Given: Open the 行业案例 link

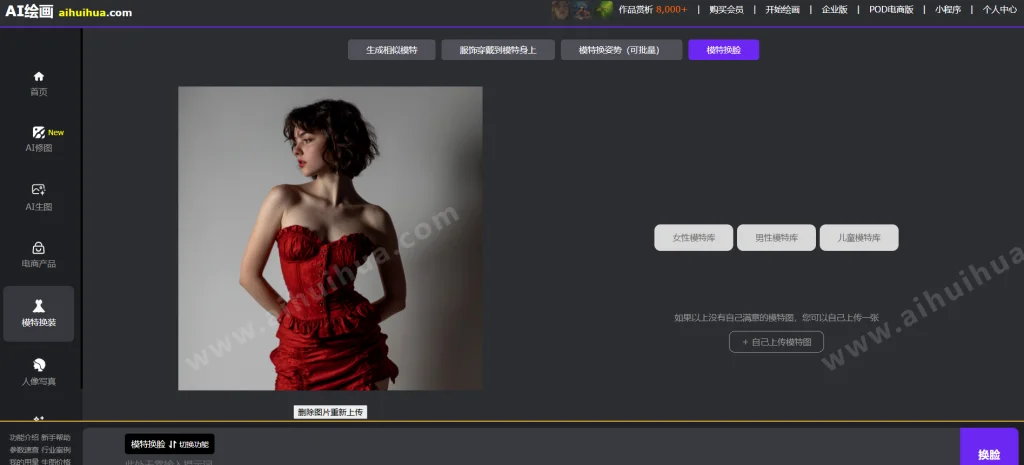Looking at the screenshot, I should click(x=56, y=450).
